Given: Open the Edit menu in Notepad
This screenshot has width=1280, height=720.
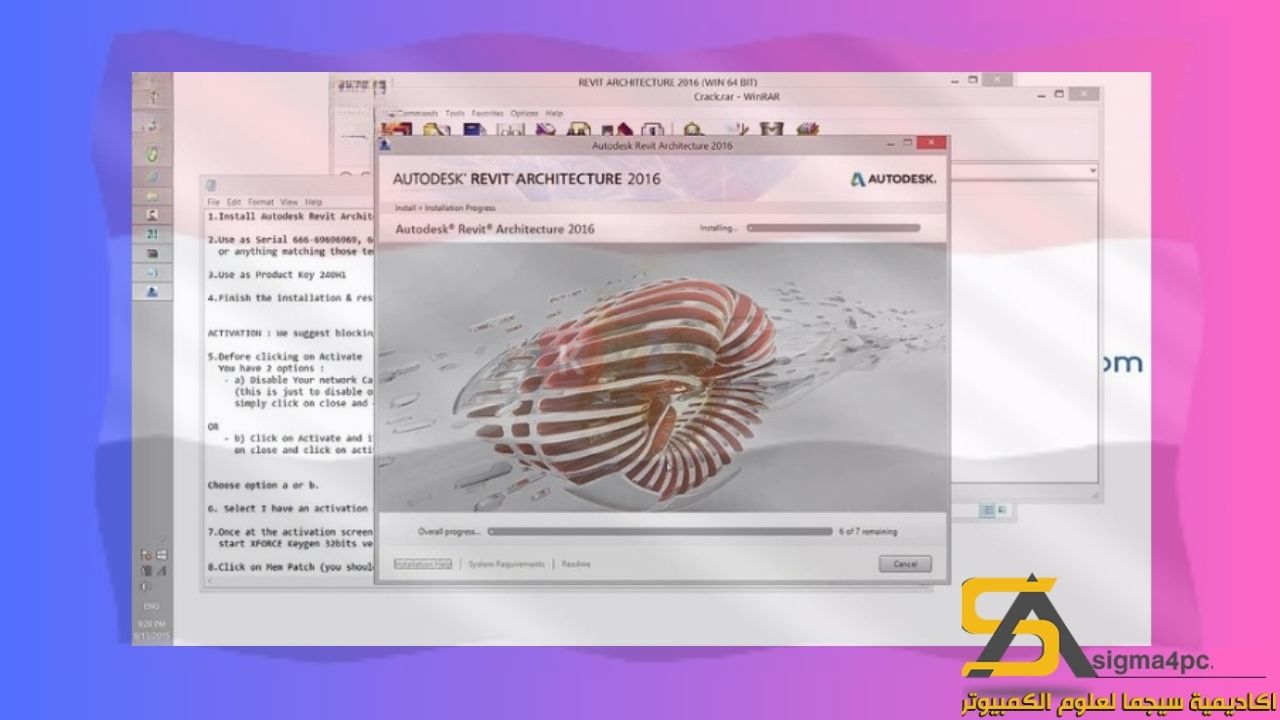Looking at the screenshot, I should [234, 202].
